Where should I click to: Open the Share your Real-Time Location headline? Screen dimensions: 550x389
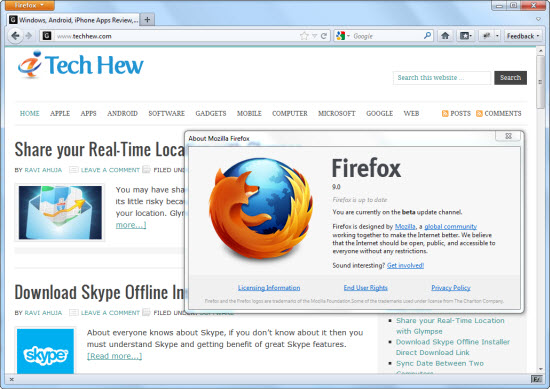click(99, 149)
